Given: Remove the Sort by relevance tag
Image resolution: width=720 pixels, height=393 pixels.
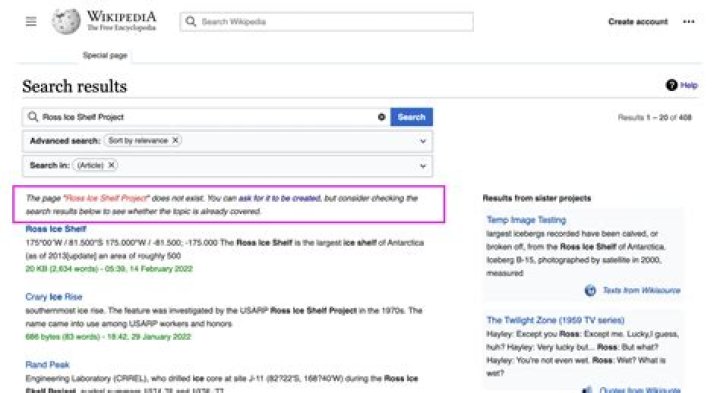Looking at the screenshot, I should coord(175,140).
